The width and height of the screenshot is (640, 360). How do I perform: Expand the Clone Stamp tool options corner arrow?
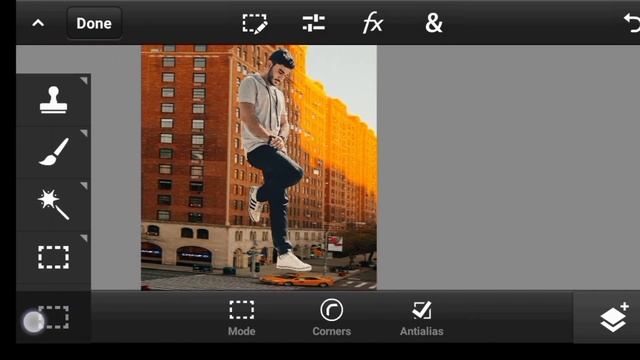pyautogui.click(x=84, y=80)
